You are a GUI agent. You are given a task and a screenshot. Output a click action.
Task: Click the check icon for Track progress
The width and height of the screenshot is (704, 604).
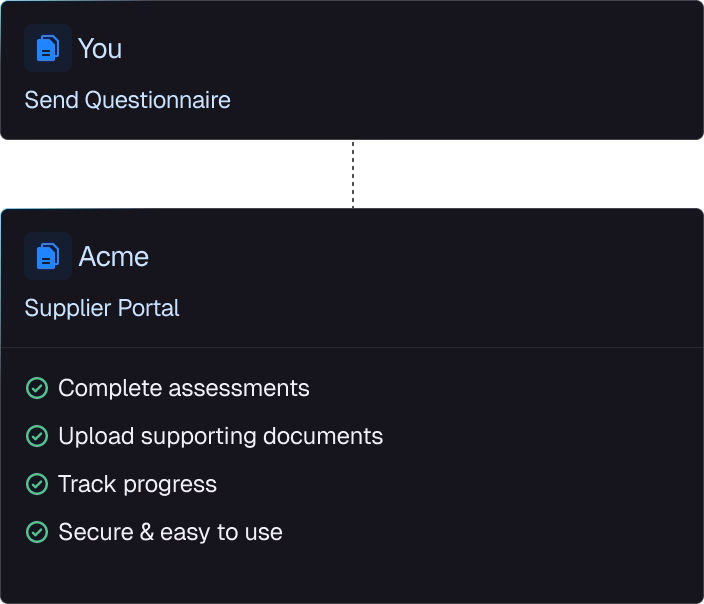[37, 484]
